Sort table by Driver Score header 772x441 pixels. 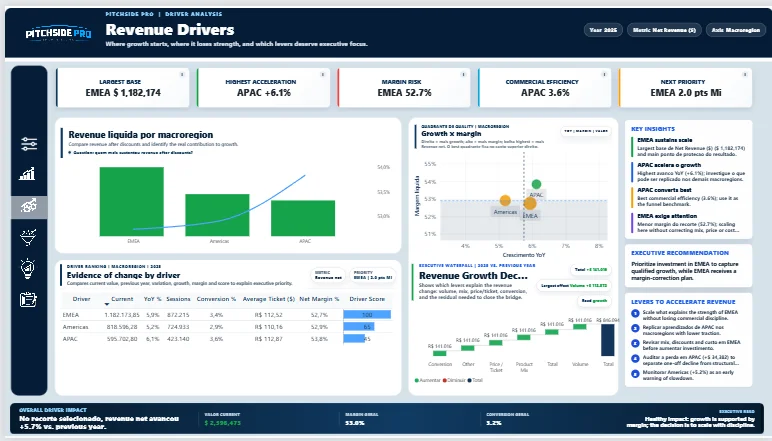367,299
